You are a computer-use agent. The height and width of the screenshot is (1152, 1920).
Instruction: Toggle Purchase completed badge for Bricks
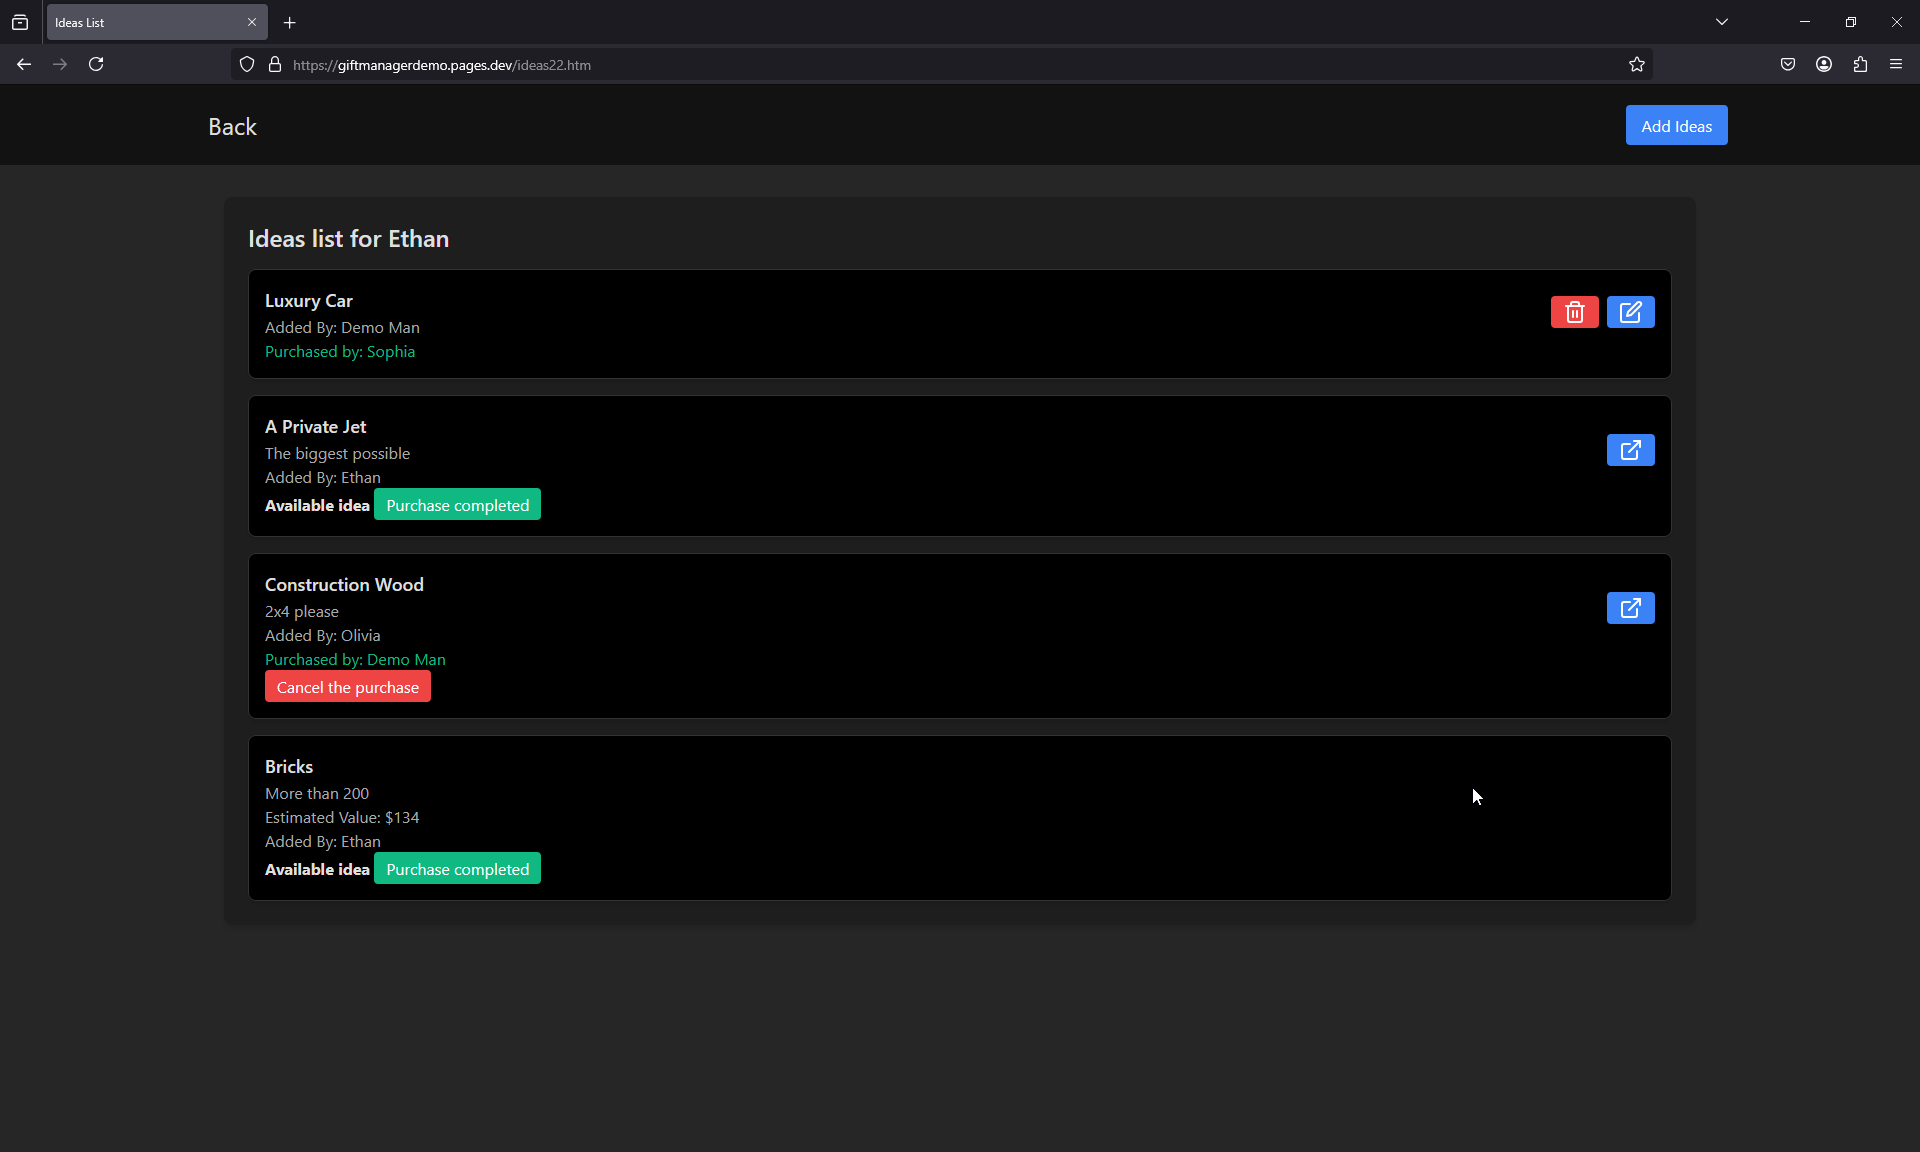[457, 868]
